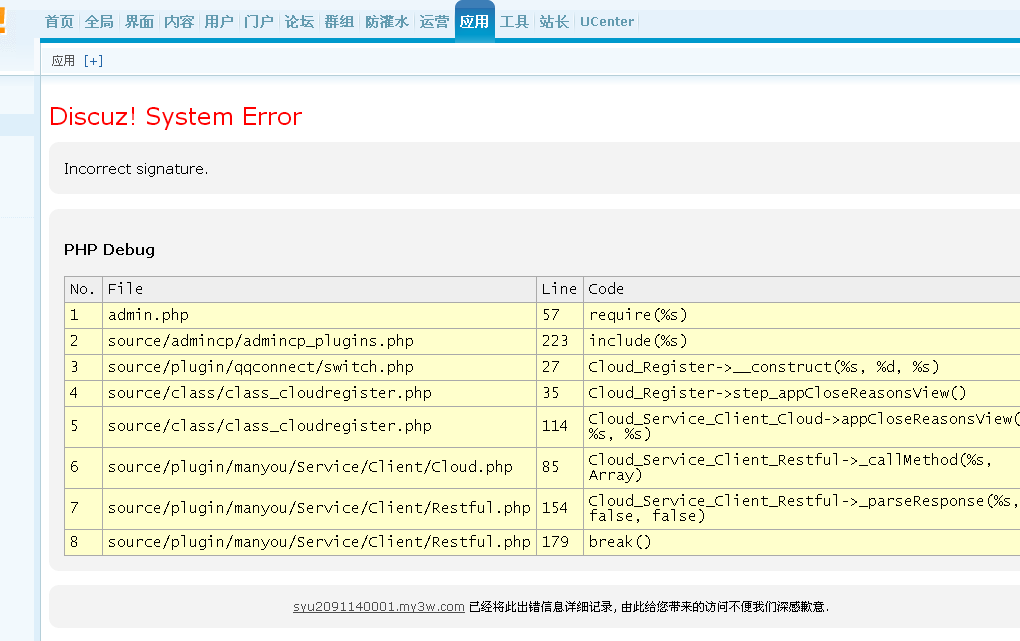Screen dimensions: 1020x641
Task: Select Restful.php cell in row 7
Action: (319, 508)
